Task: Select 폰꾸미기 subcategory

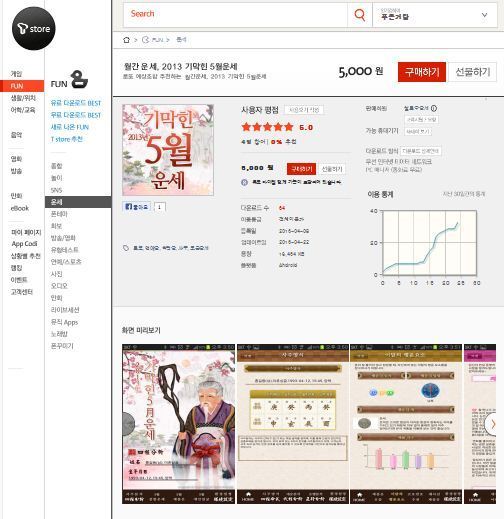Action: (62, 346)
